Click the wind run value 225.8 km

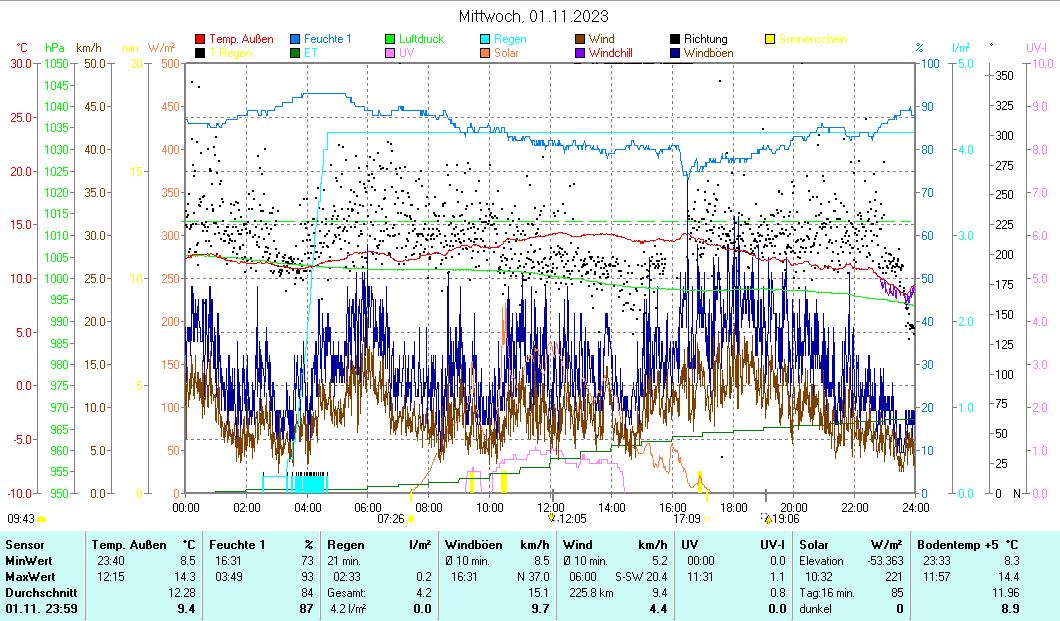tap(592, 593)
